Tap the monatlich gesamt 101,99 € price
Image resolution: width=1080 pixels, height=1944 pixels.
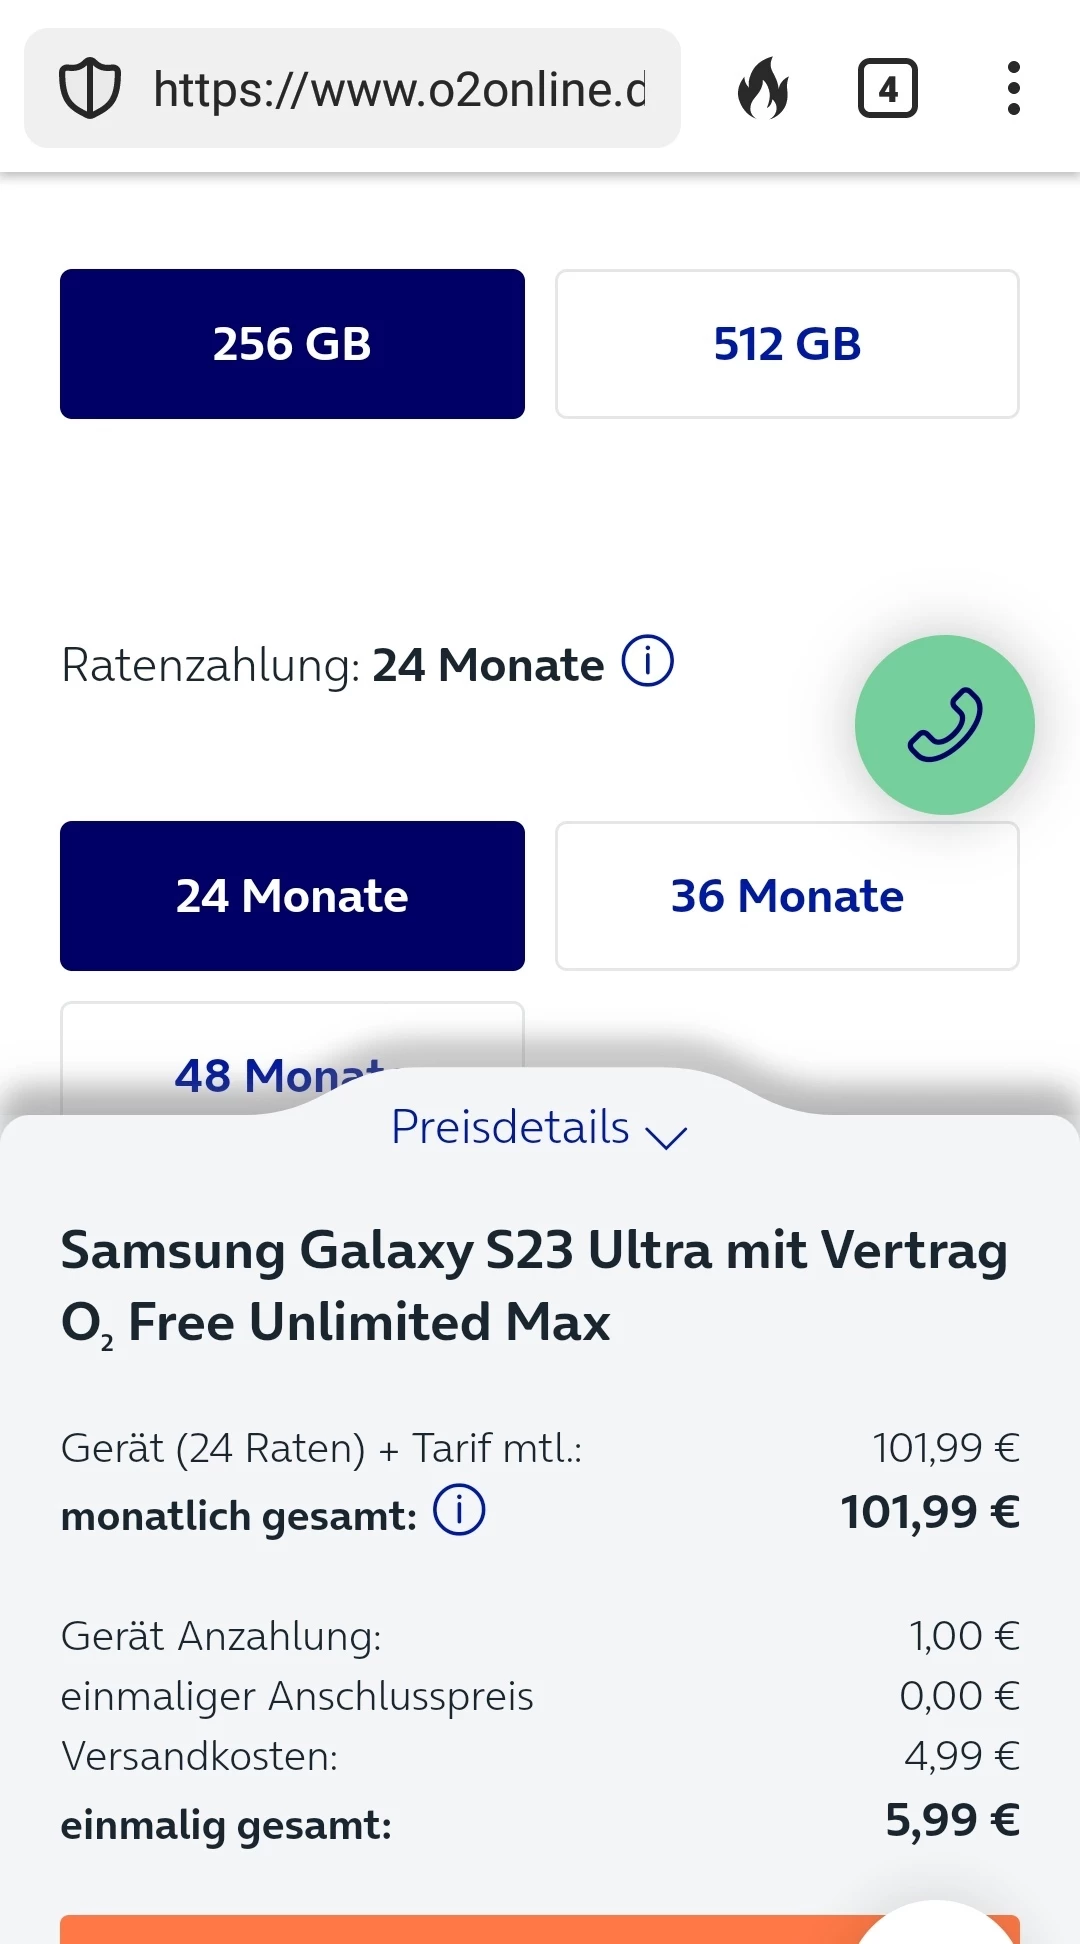(x=929, y=1512)
